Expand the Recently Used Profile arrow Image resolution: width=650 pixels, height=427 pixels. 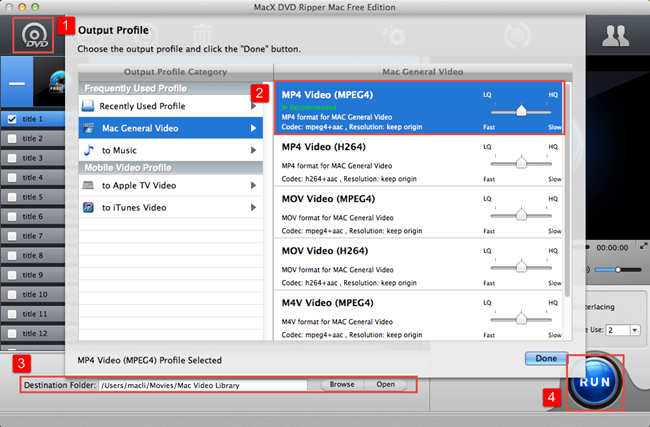coord(253,106)
